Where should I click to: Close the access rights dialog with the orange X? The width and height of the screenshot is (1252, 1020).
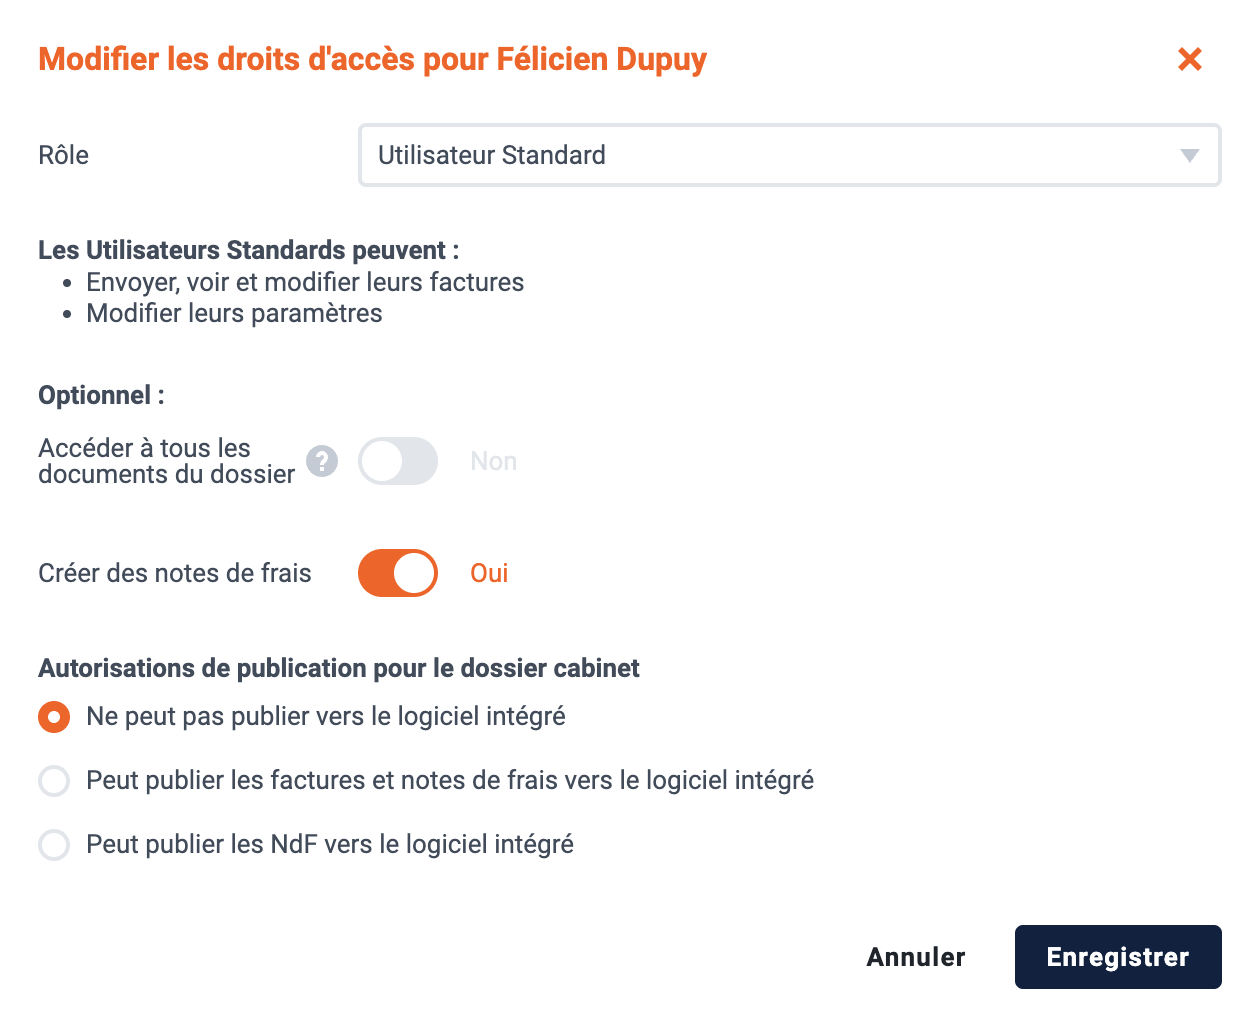point(1189,59)
